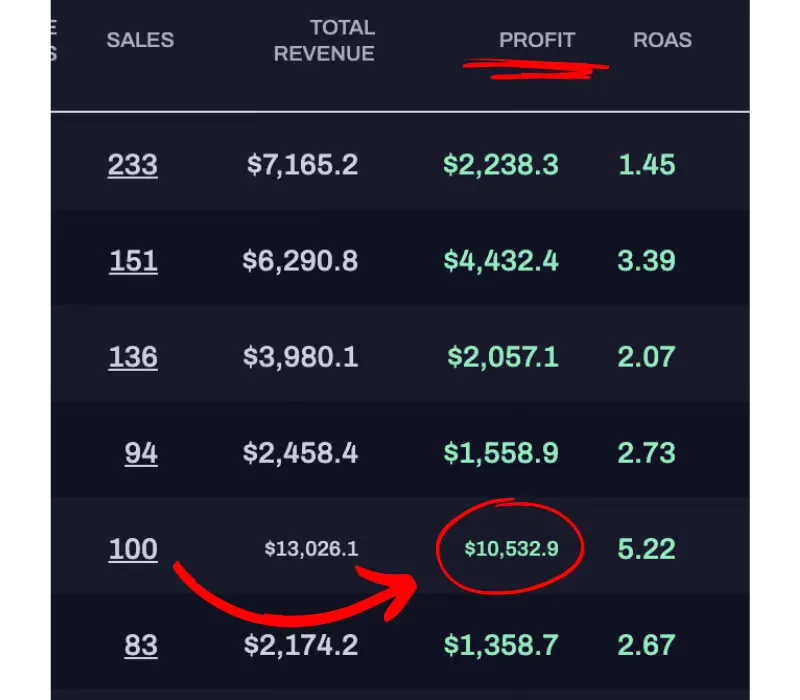Click the circled $10,532.9 profit value
This screenshot has width=800, height=700.
(x=511, y=549)
